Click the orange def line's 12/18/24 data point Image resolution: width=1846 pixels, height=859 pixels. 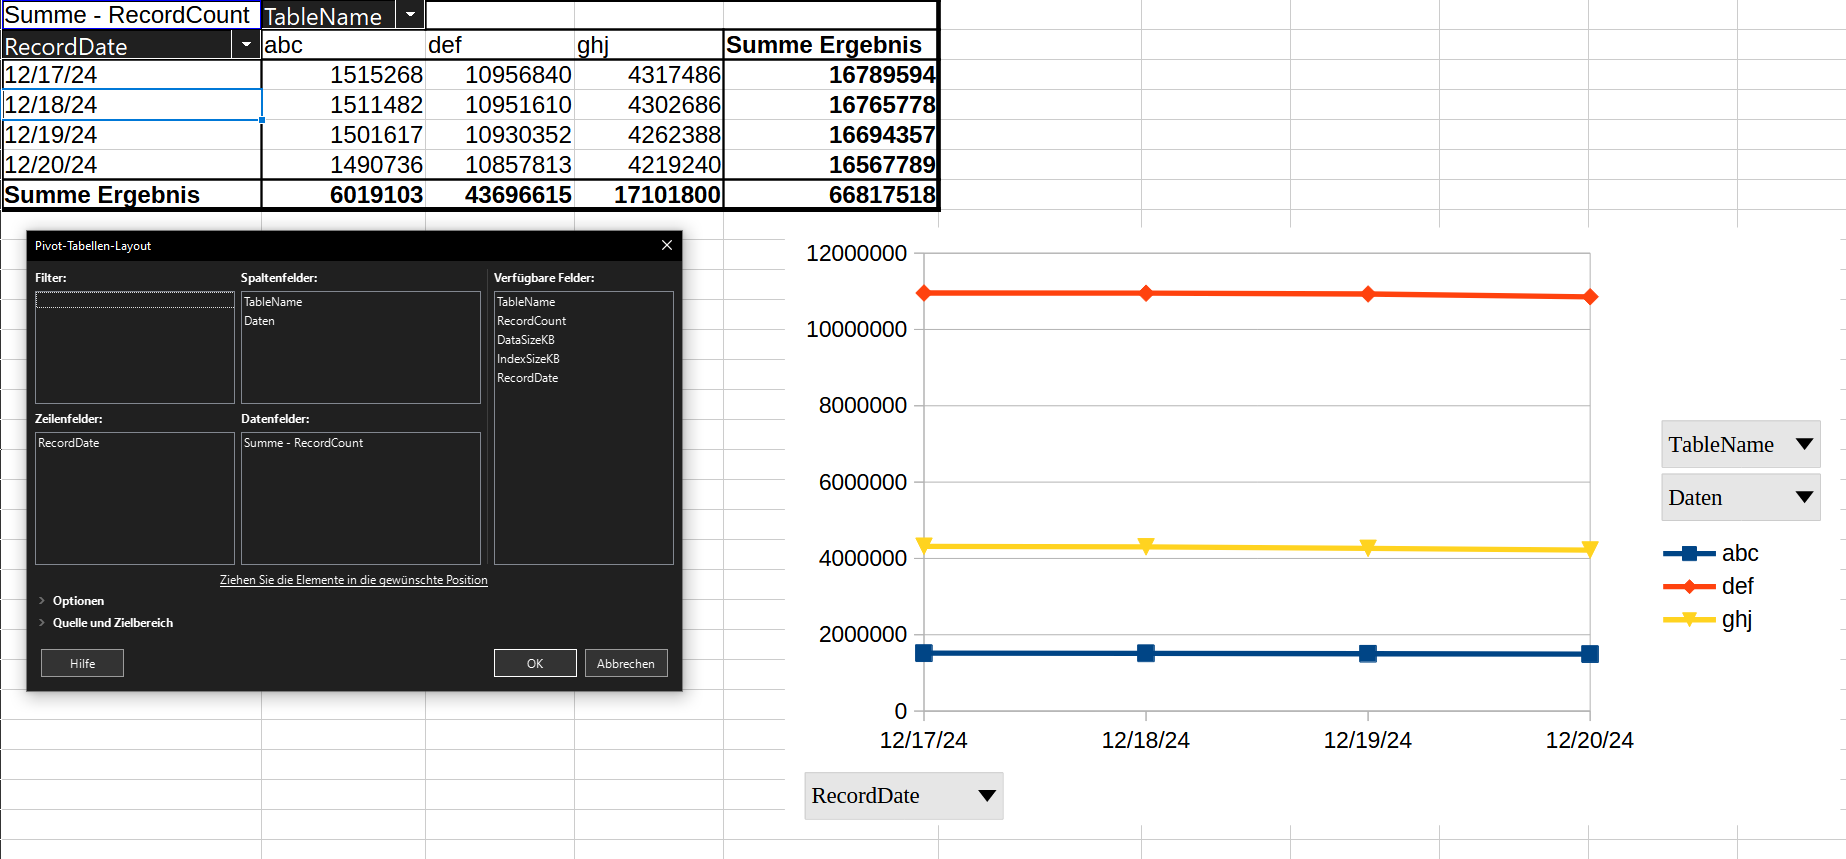tap(1146, 293)
